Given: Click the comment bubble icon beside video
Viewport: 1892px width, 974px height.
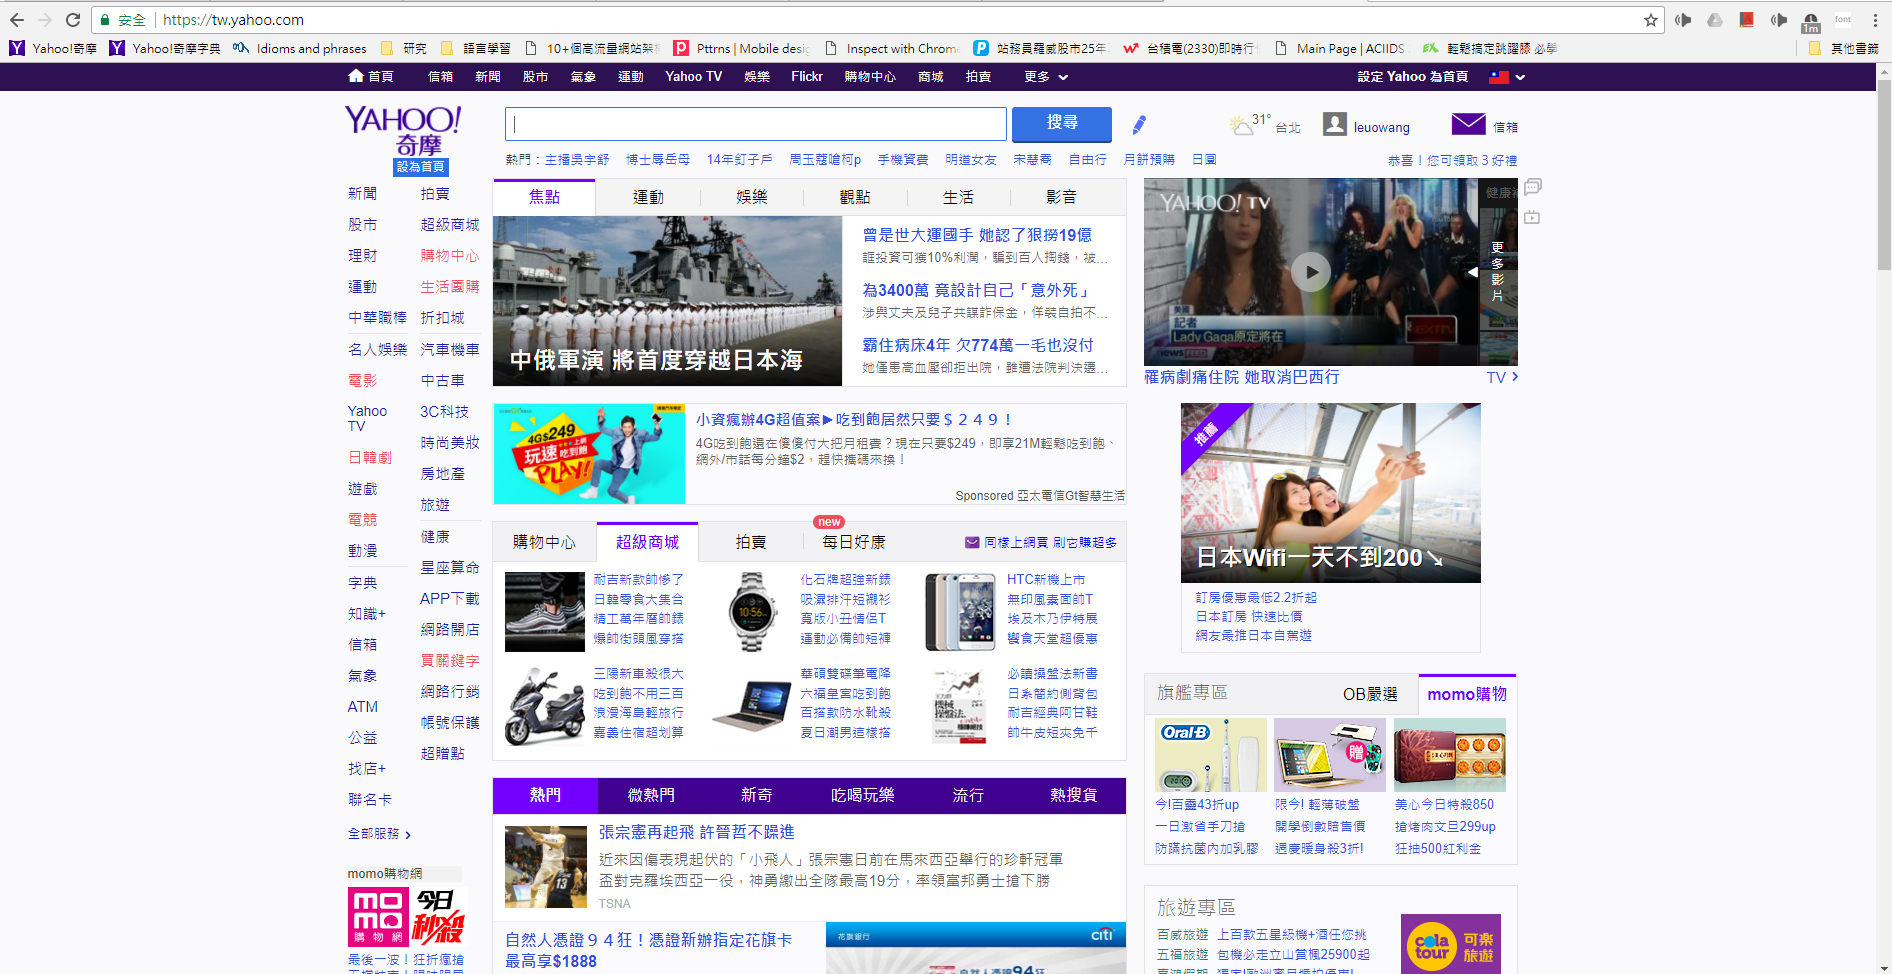Looking at the screenshot, I should click(x=1532, y=187).
